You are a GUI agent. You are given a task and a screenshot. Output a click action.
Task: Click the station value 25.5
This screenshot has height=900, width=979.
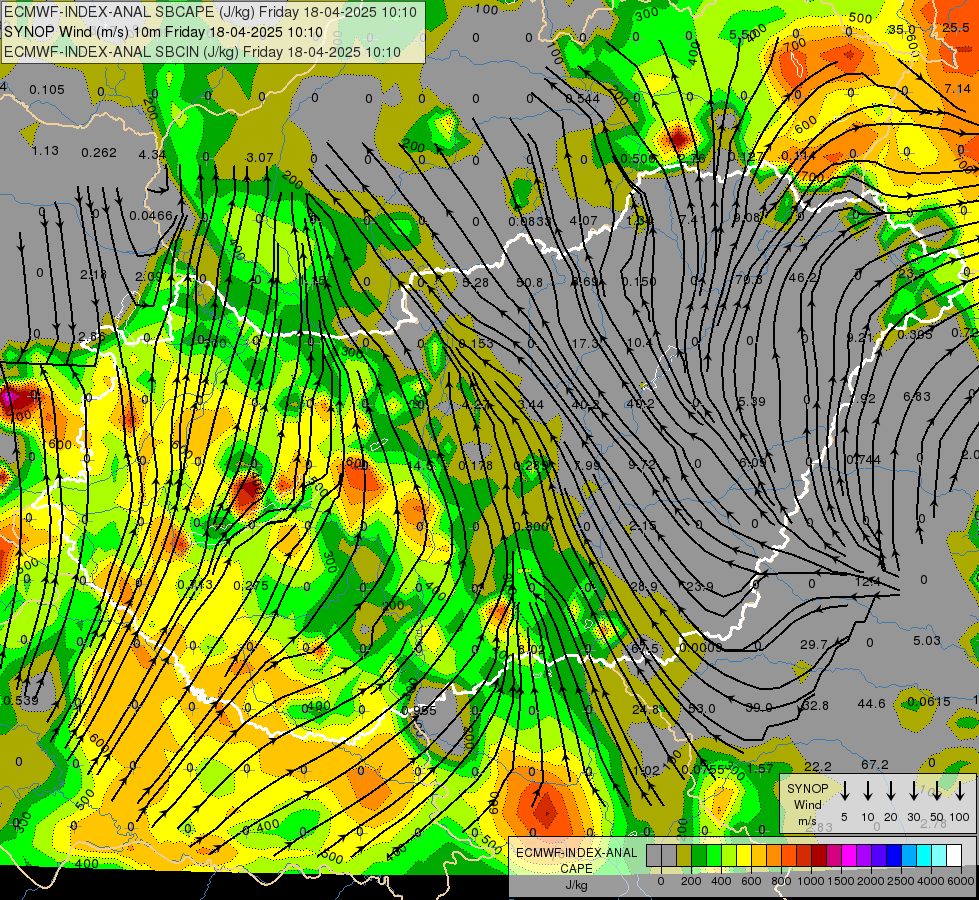[x=956, y=27]
